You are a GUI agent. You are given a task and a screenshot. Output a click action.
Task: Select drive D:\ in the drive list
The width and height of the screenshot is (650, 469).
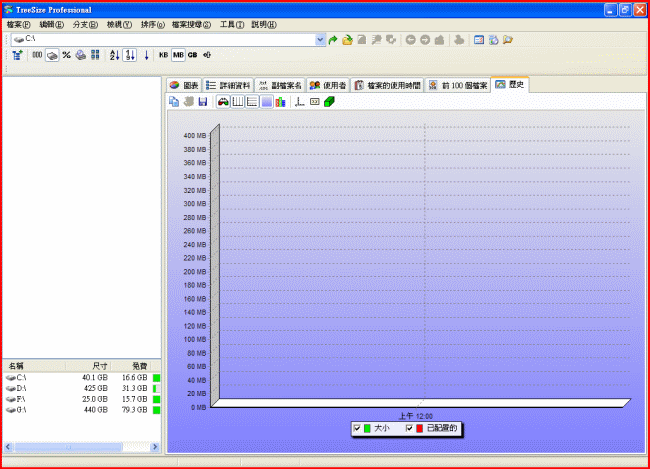pyautogui.click(x=20, y=388)
